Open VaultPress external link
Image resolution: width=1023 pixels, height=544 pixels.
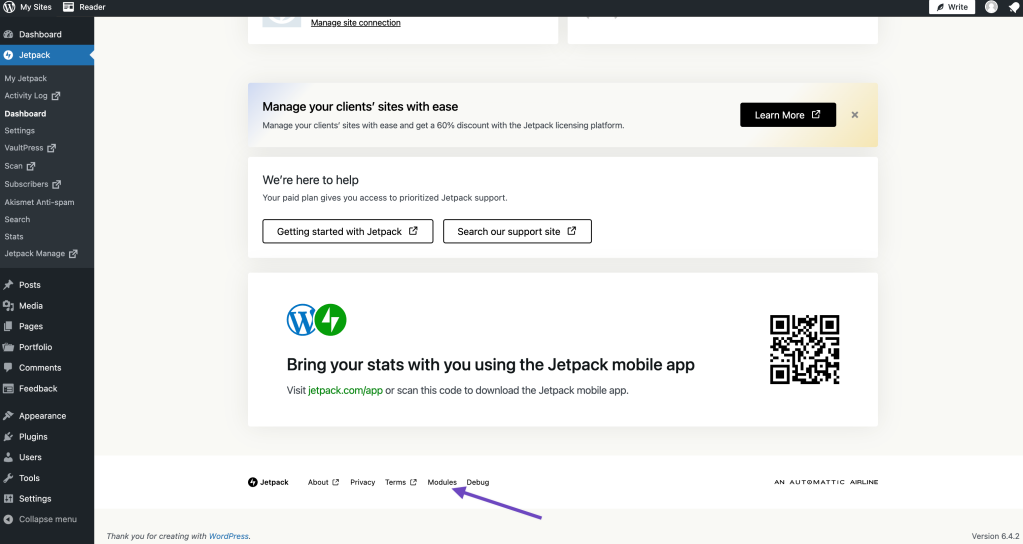click(x=30, y=148)
